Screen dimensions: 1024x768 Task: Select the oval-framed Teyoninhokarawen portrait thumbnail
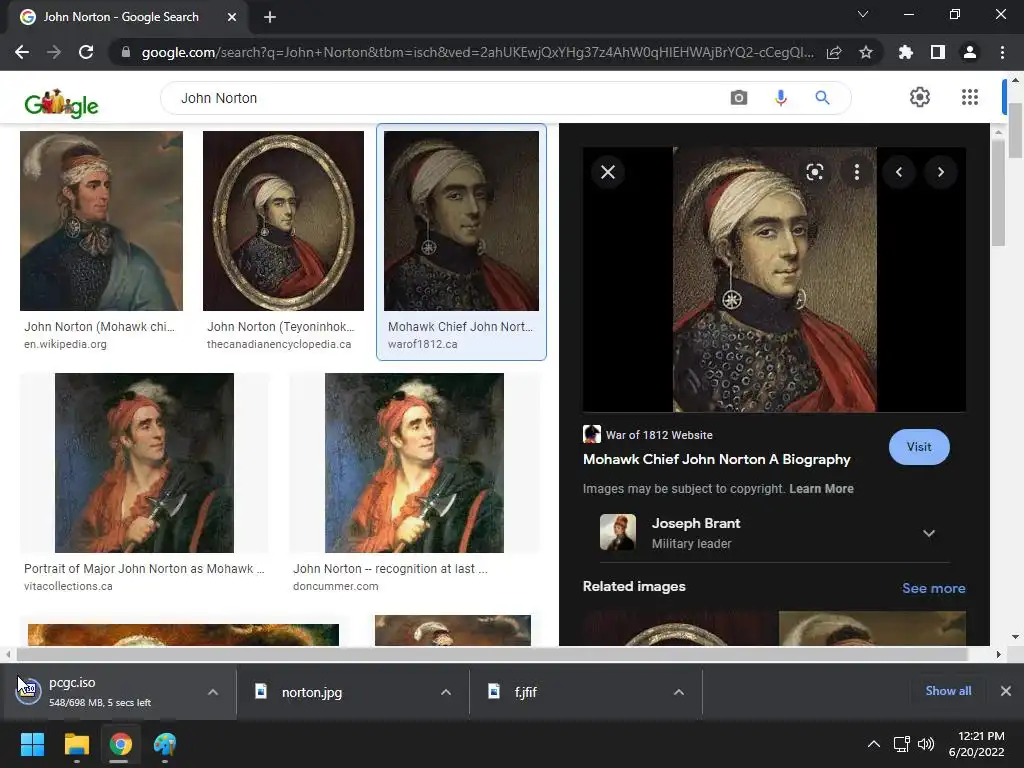coord(283,221)
